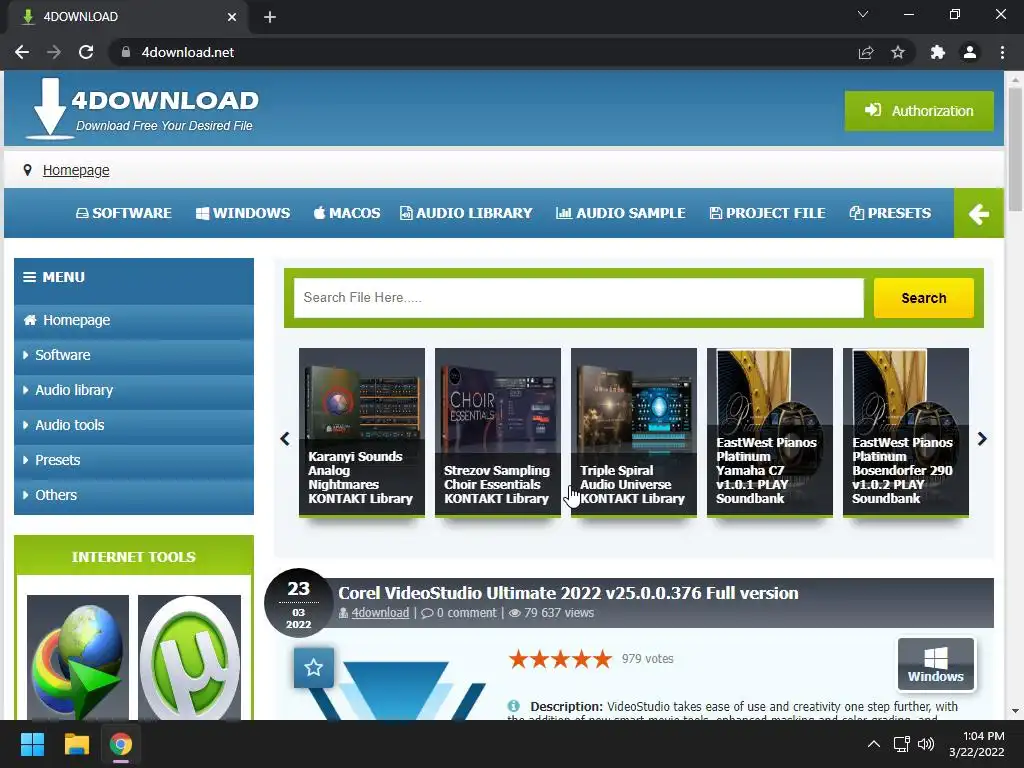Open the taskbar clock and date

(977, 744)
